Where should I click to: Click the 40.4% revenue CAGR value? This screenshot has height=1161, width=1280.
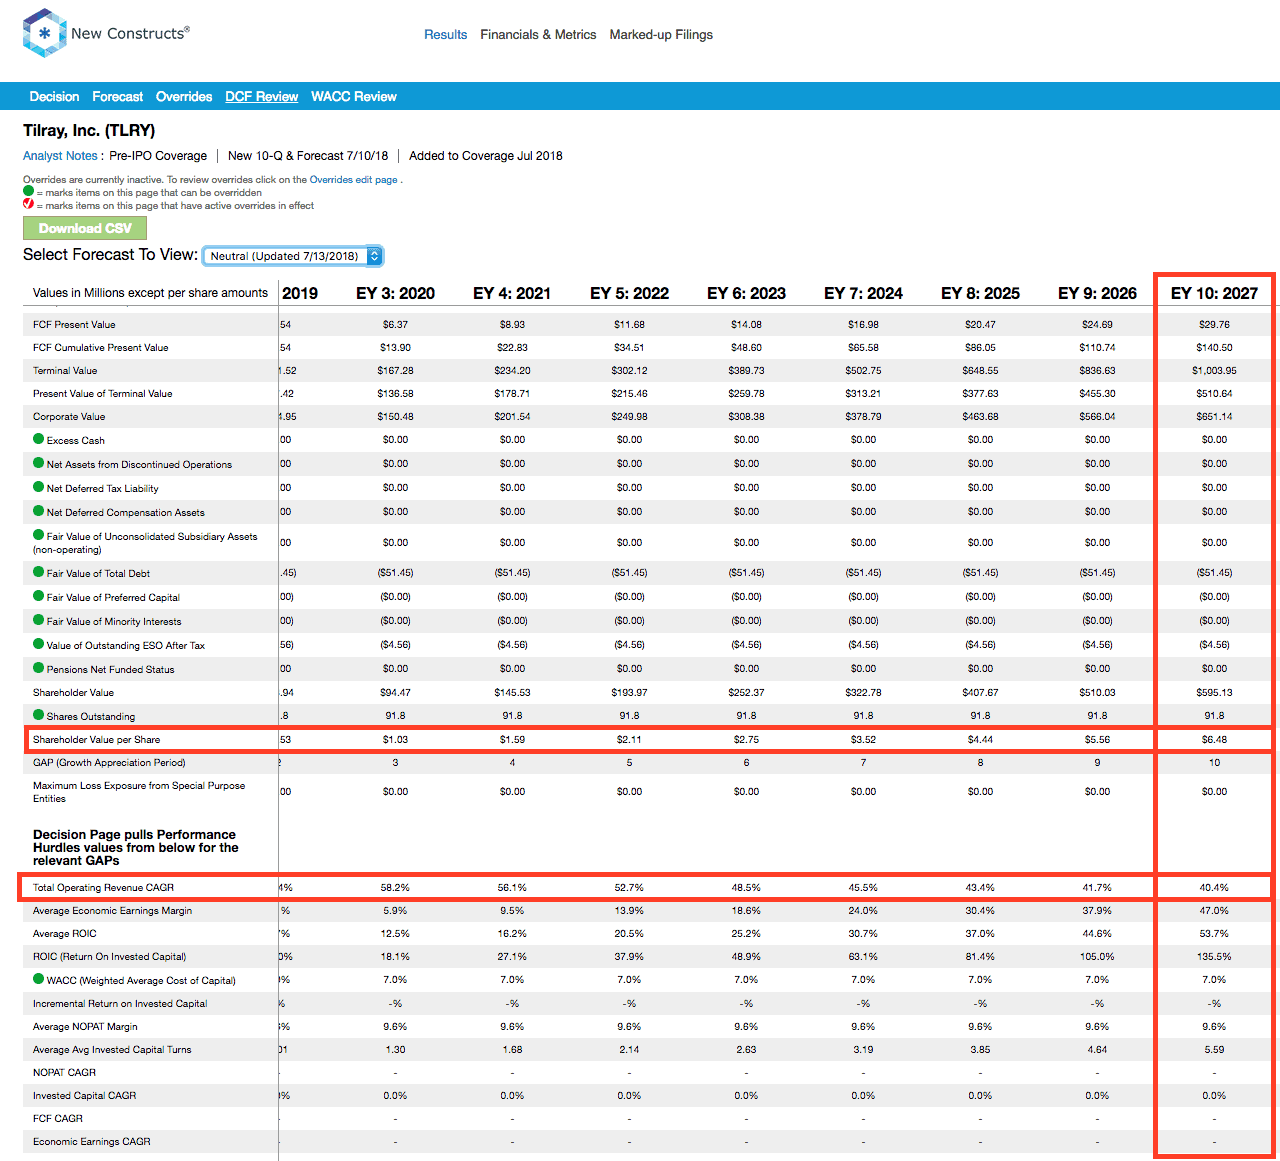pos(1214,887)
